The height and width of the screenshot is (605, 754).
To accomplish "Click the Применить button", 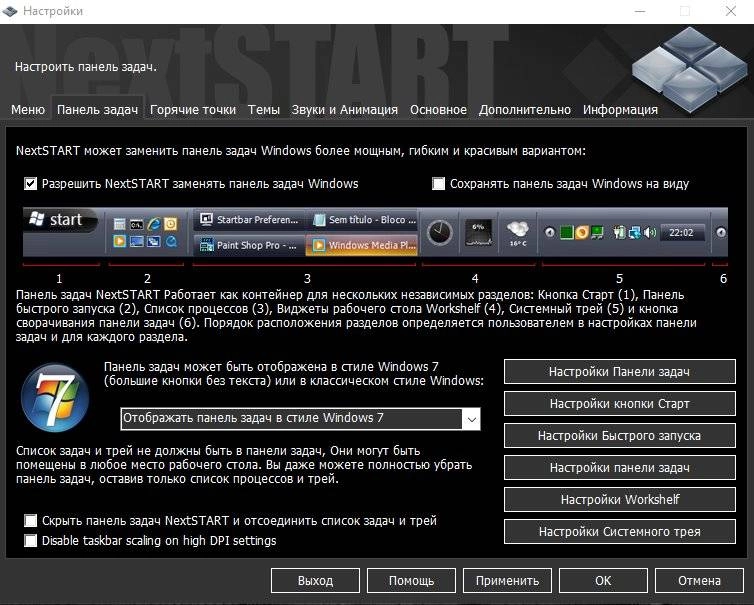I will (507, 581).
